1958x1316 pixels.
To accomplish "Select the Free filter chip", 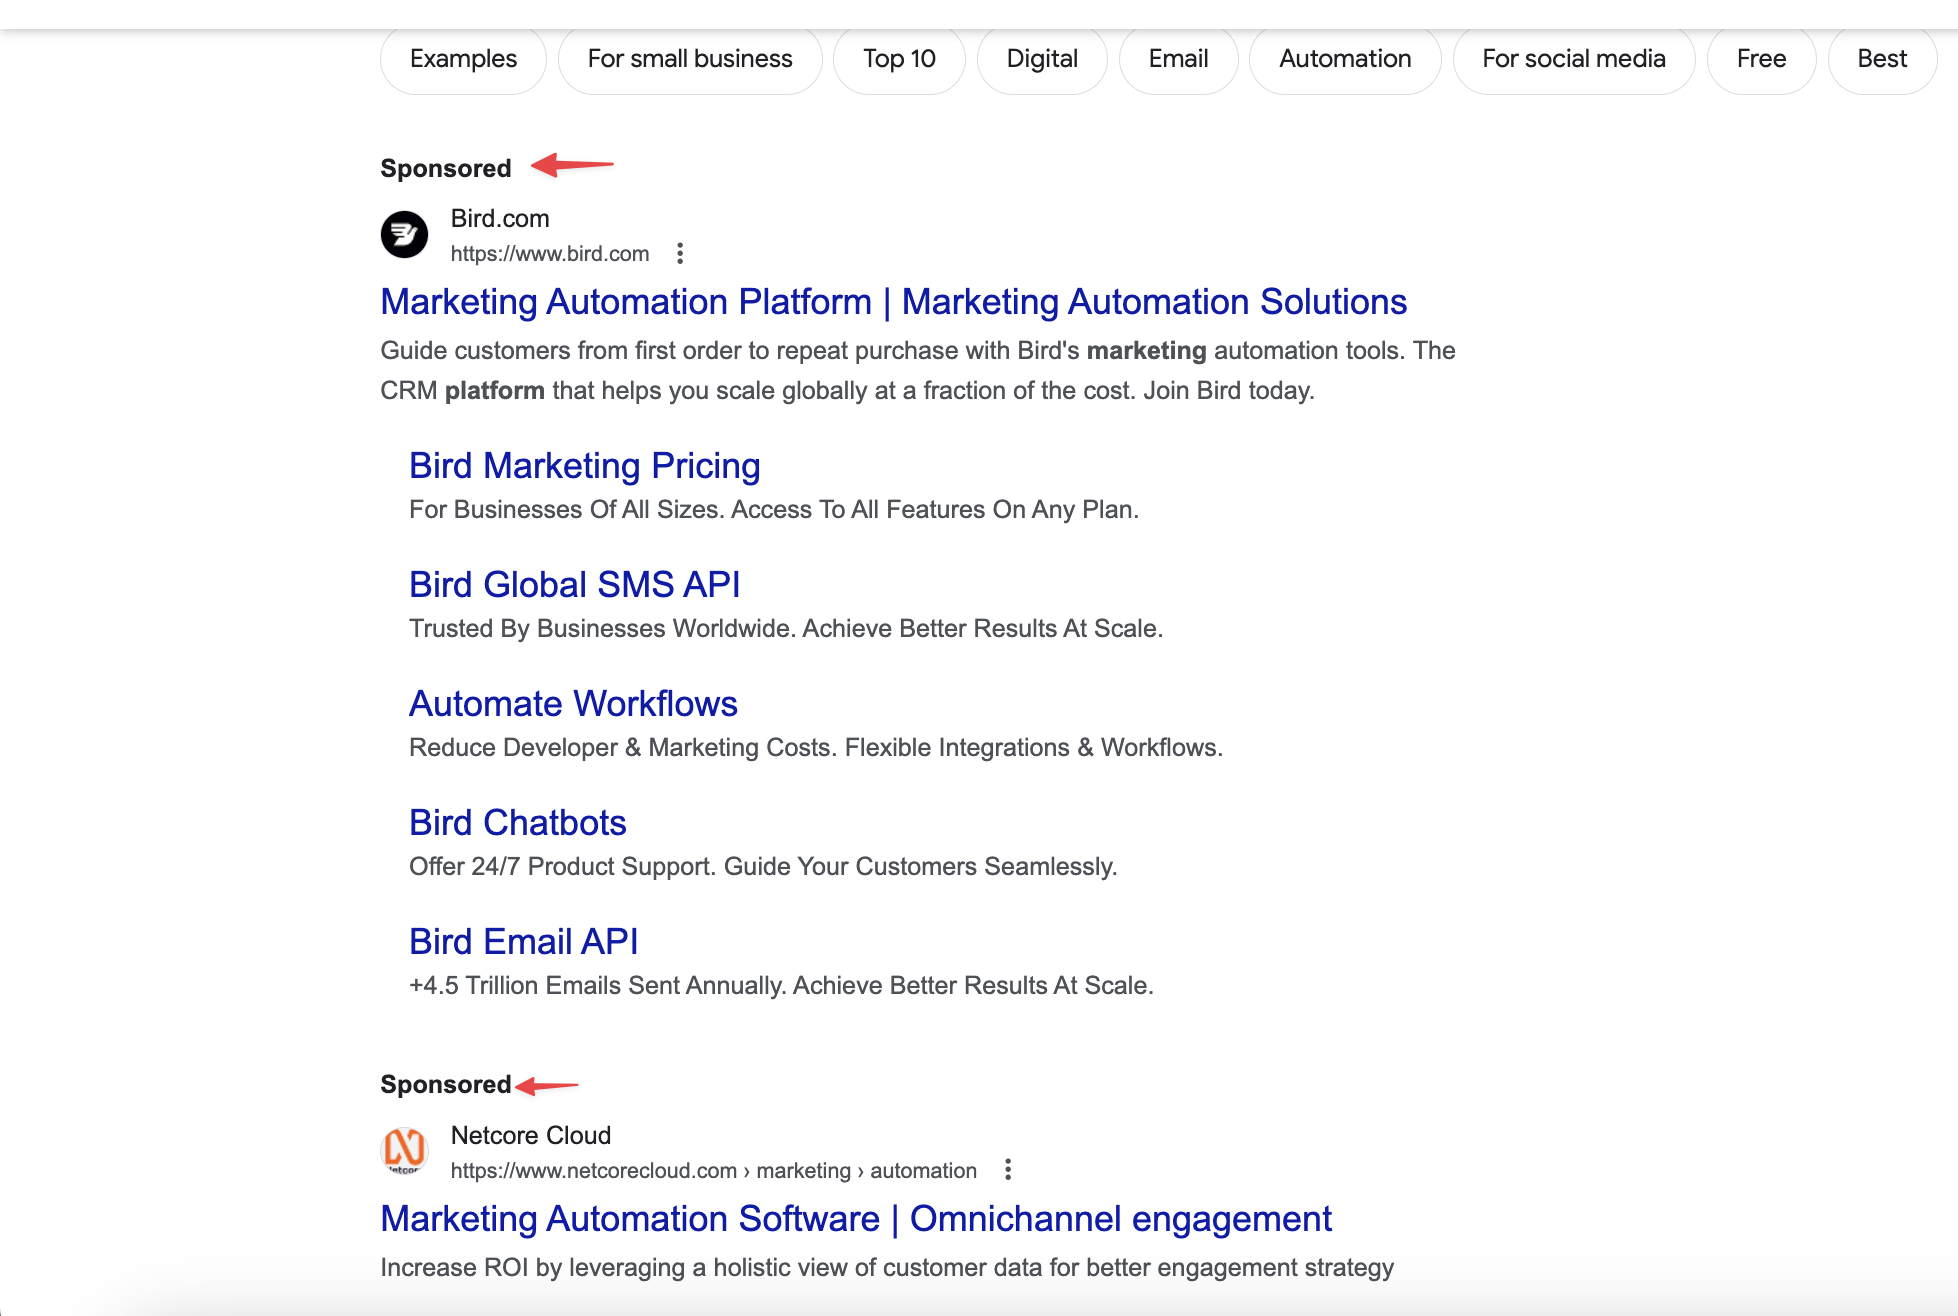I will (x=1761, y=59).
